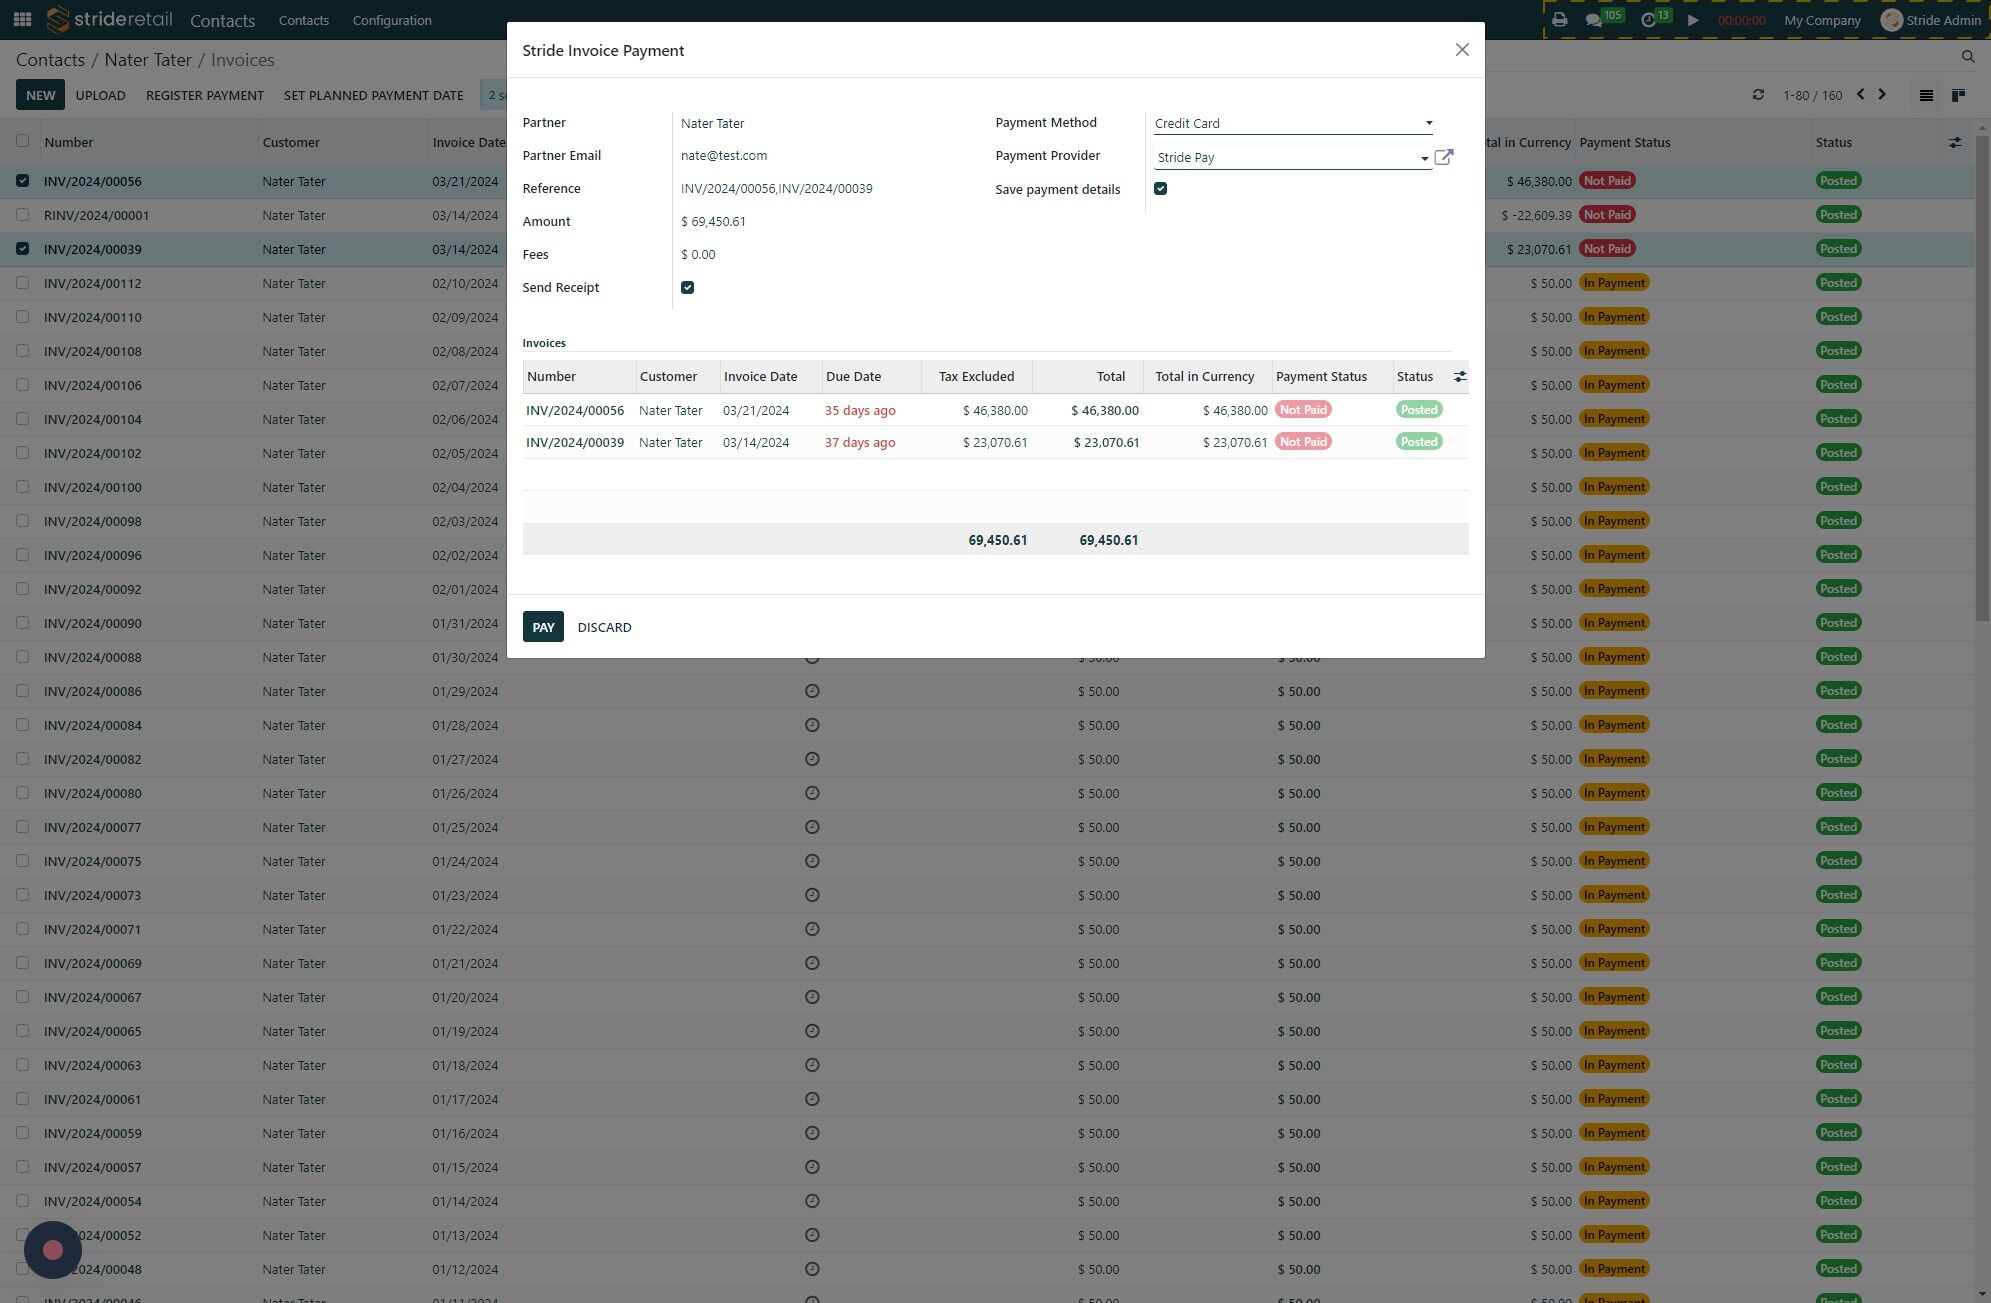Switch to list view icon
Screen dimensions: 1991x1303
click(1926, 96)
